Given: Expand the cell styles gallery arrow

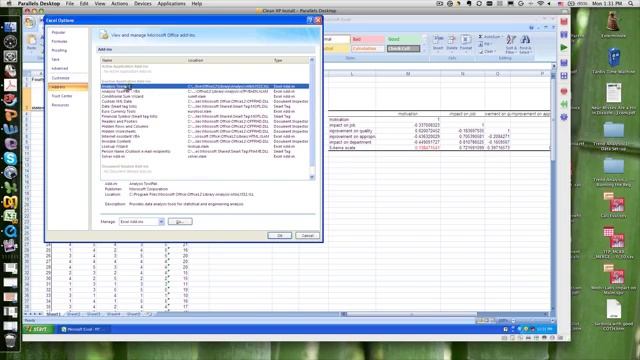Looking at the screenshot, I should pyautogui.click(x=424, y=50).
